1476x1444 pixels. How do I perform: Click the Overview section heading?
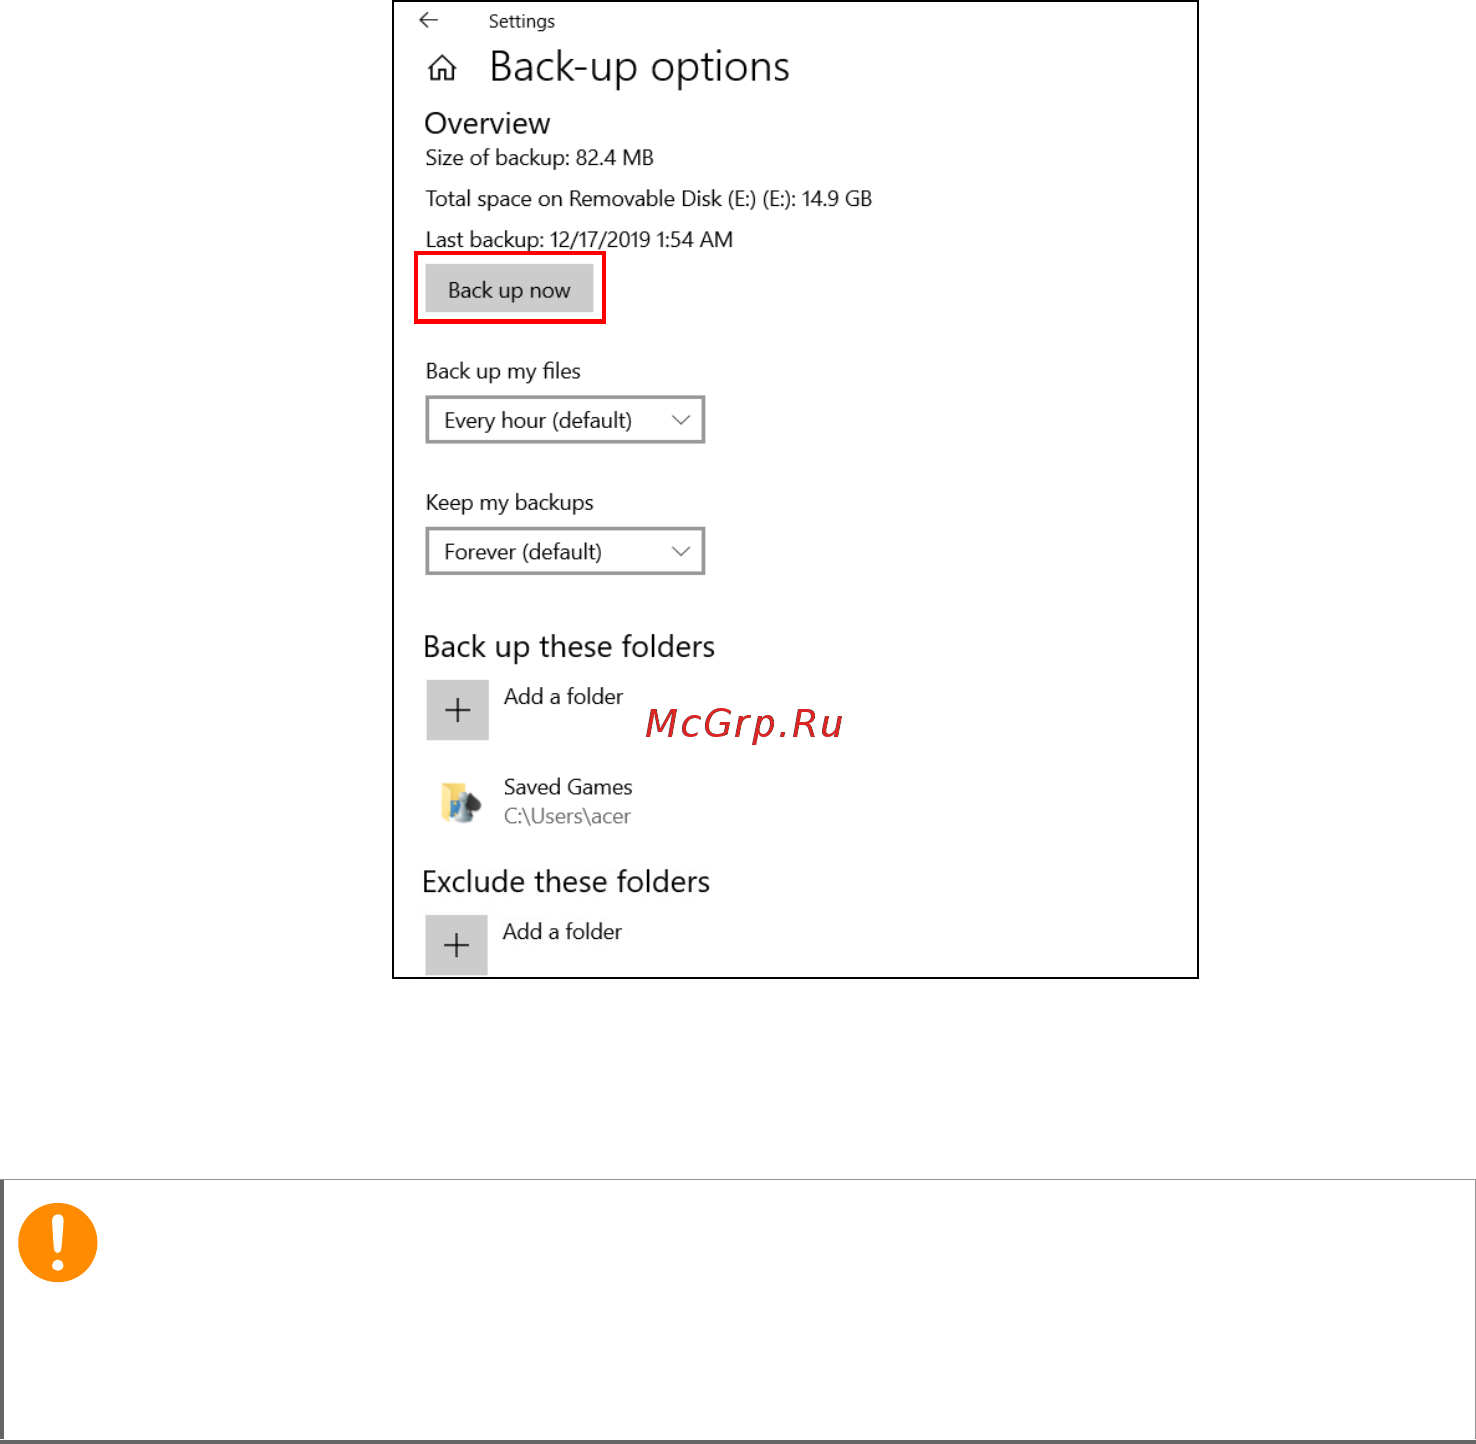pyautogui.click(x=487, y=123)
